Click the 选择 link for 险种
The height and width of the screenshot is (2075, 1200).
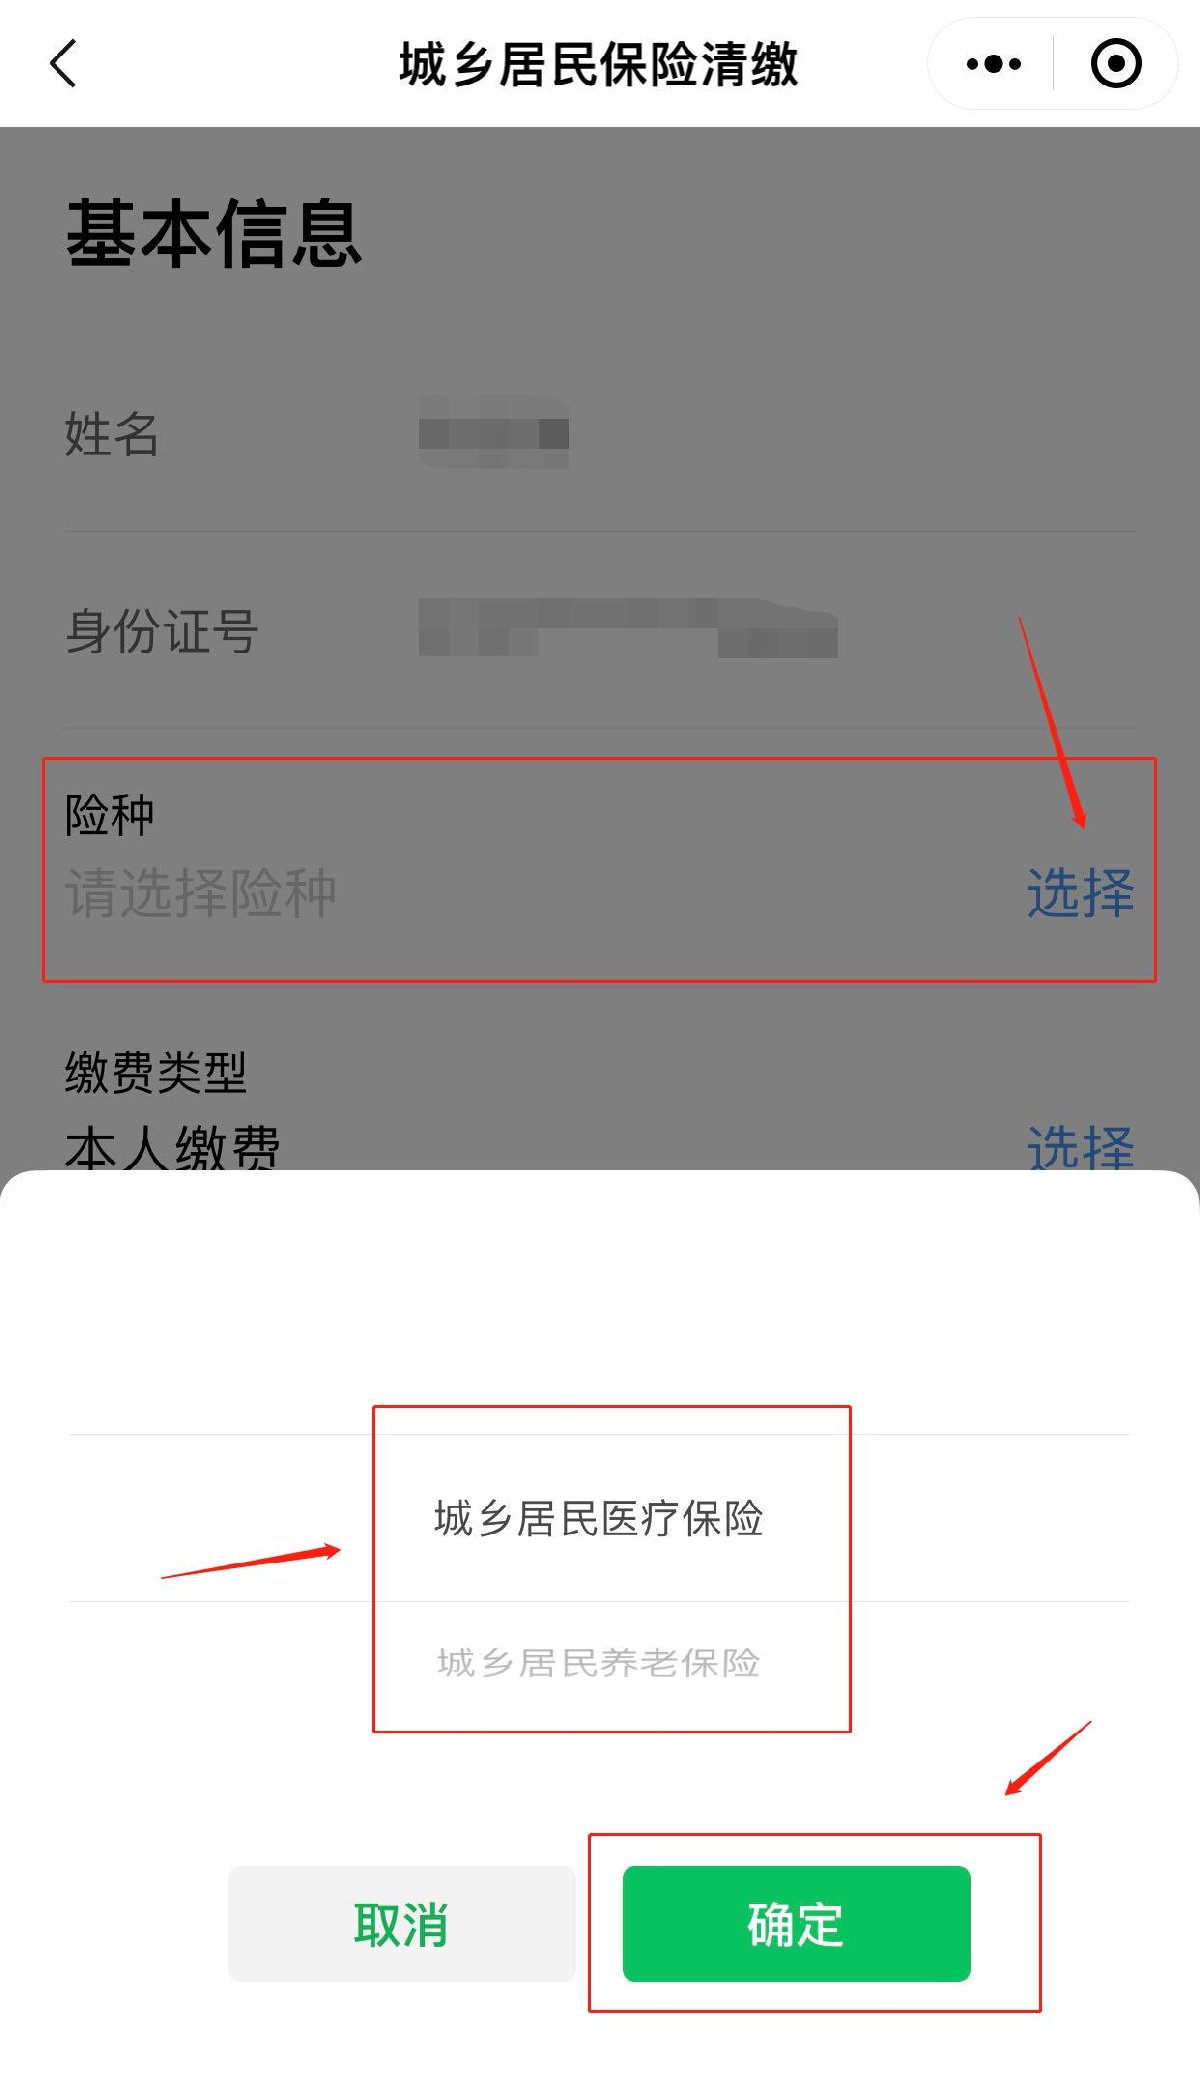(x=1080, y=892)
